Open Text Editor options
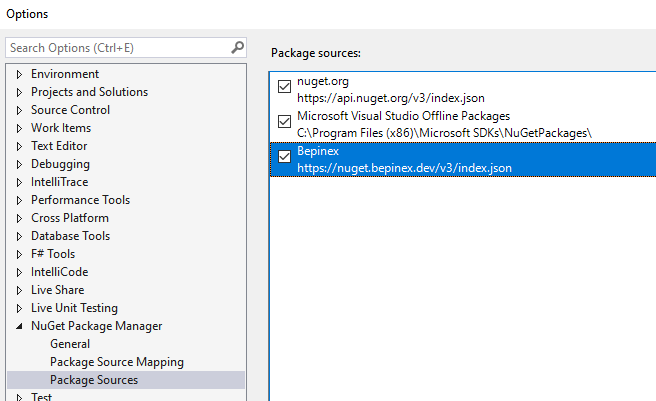The height and width of the screenshot is (401, 656). 59,146
